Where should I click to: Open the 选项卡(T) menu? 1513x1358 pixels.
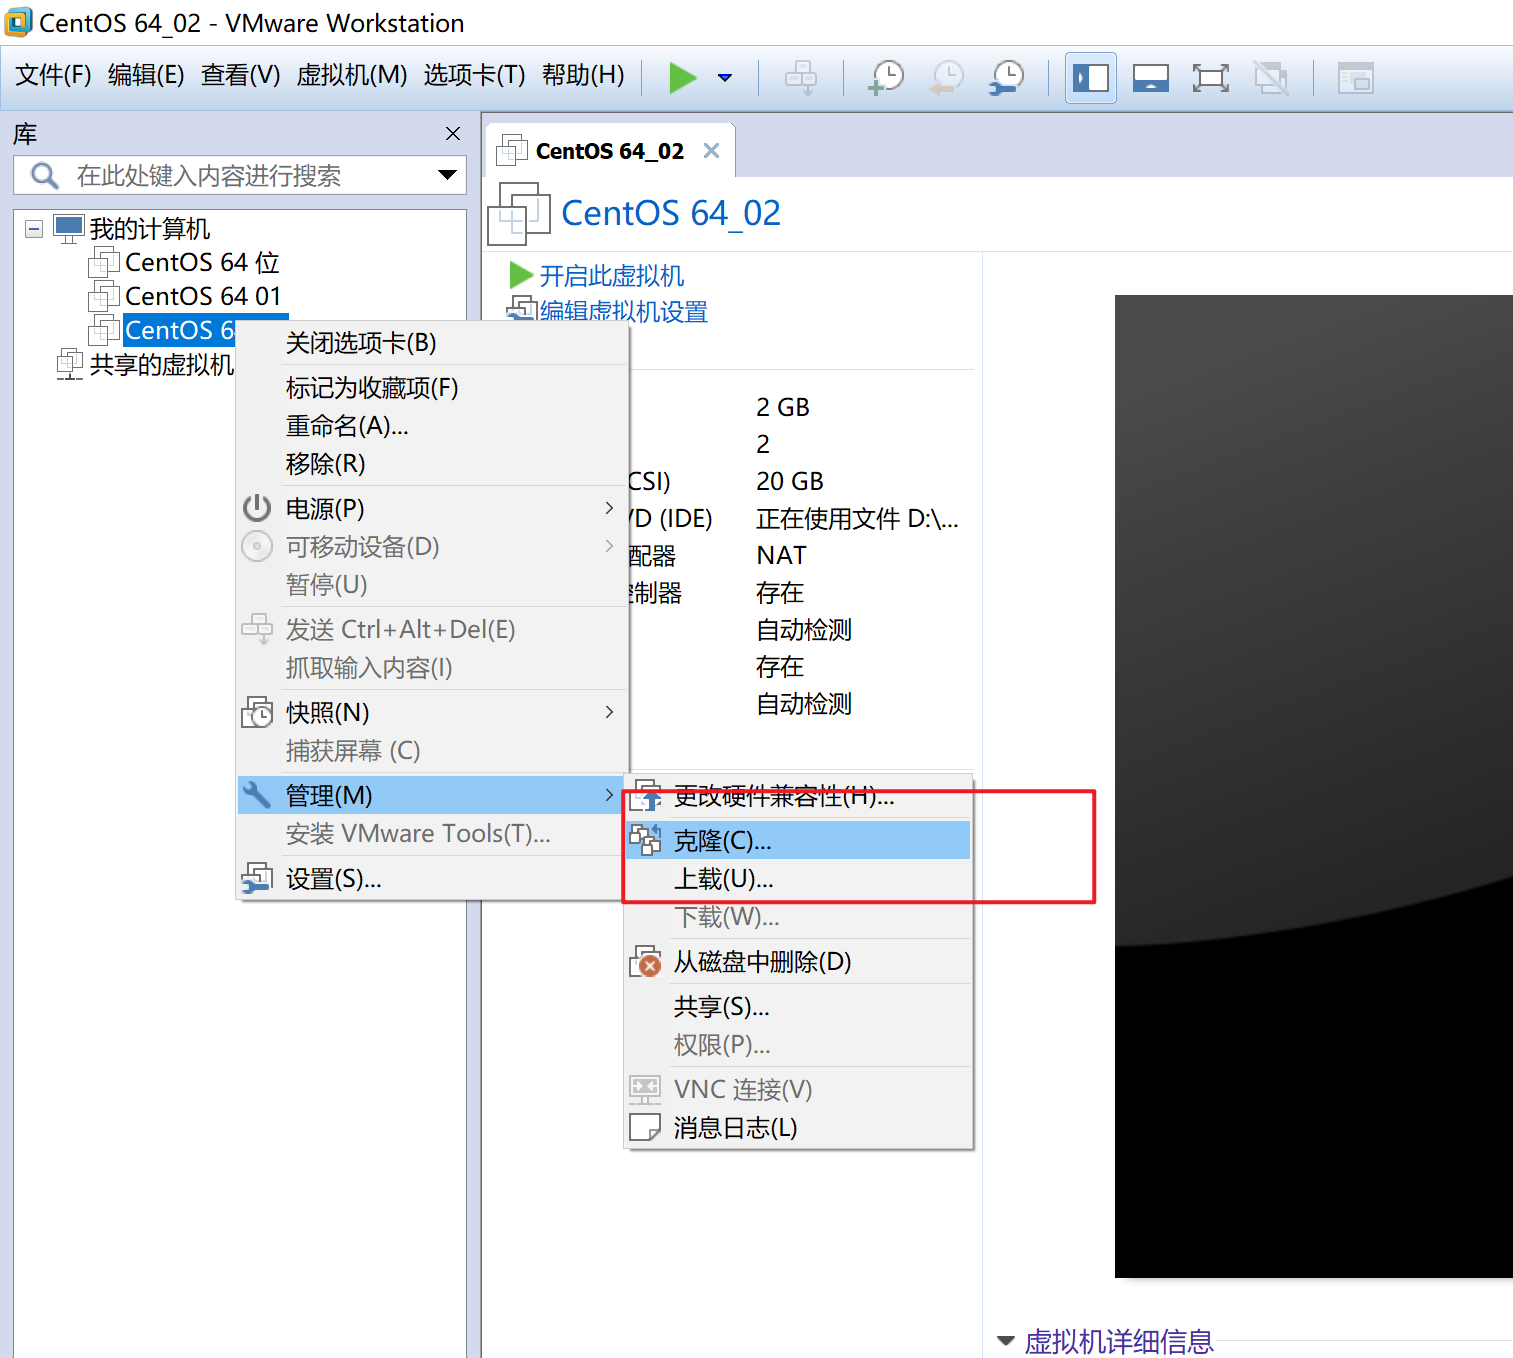tap(474, 75)
